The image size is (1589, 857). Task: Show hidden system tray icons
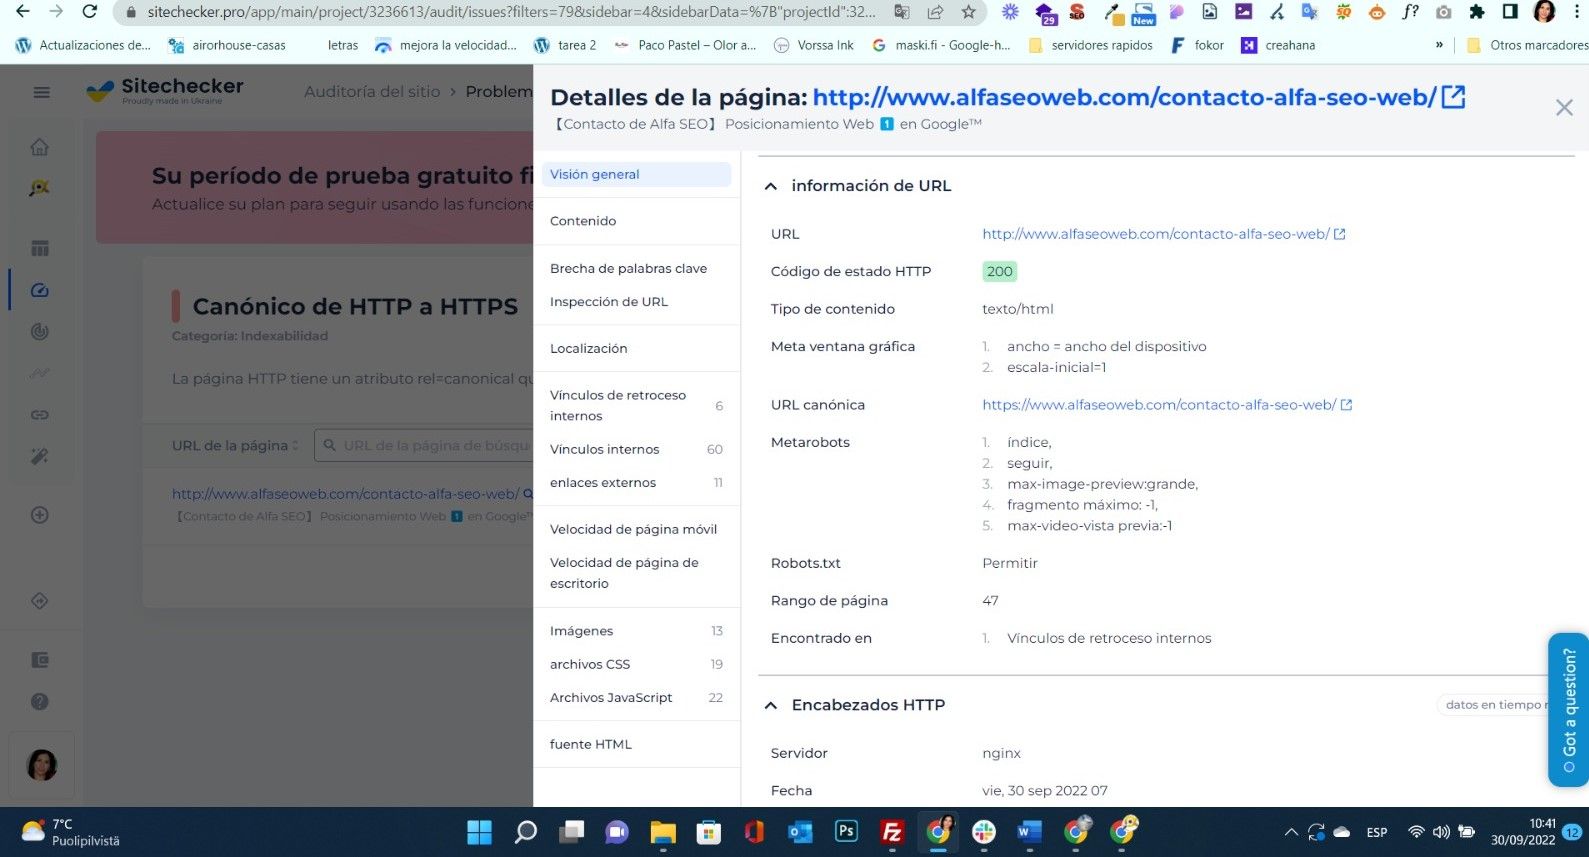click(1291, 832)
